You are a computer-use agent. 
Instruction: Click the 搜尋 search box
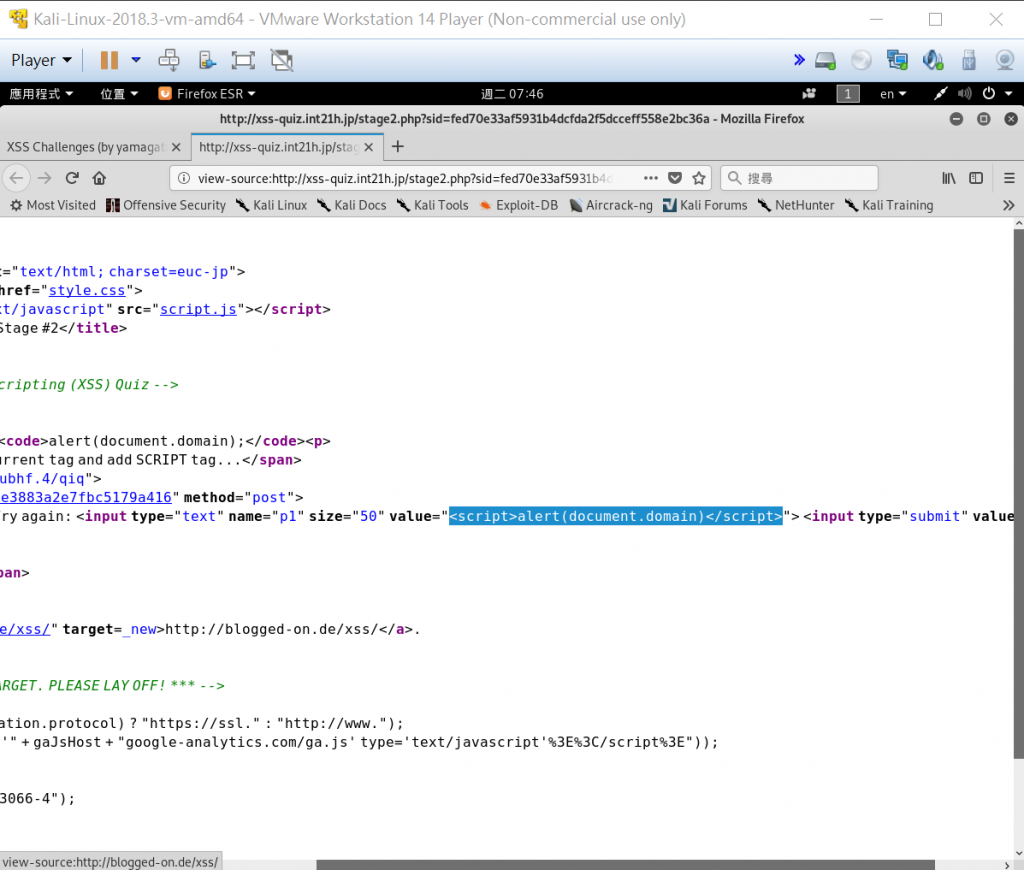799,178
